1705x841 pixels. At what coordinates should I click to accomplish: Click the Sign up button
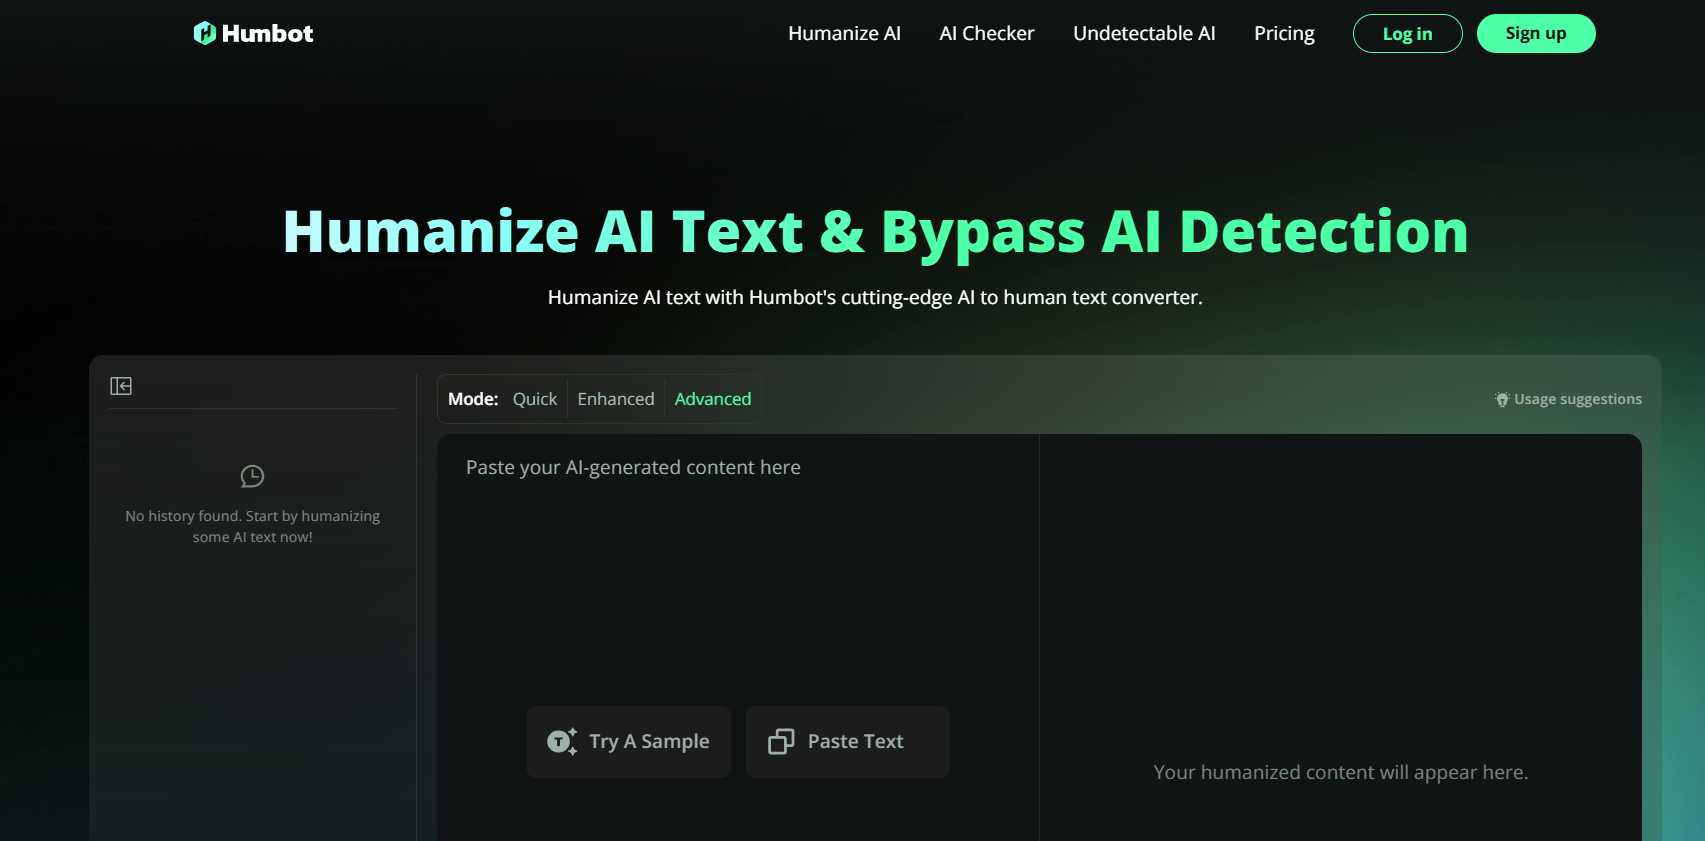pyautogui.click(x=1535, y=33)
